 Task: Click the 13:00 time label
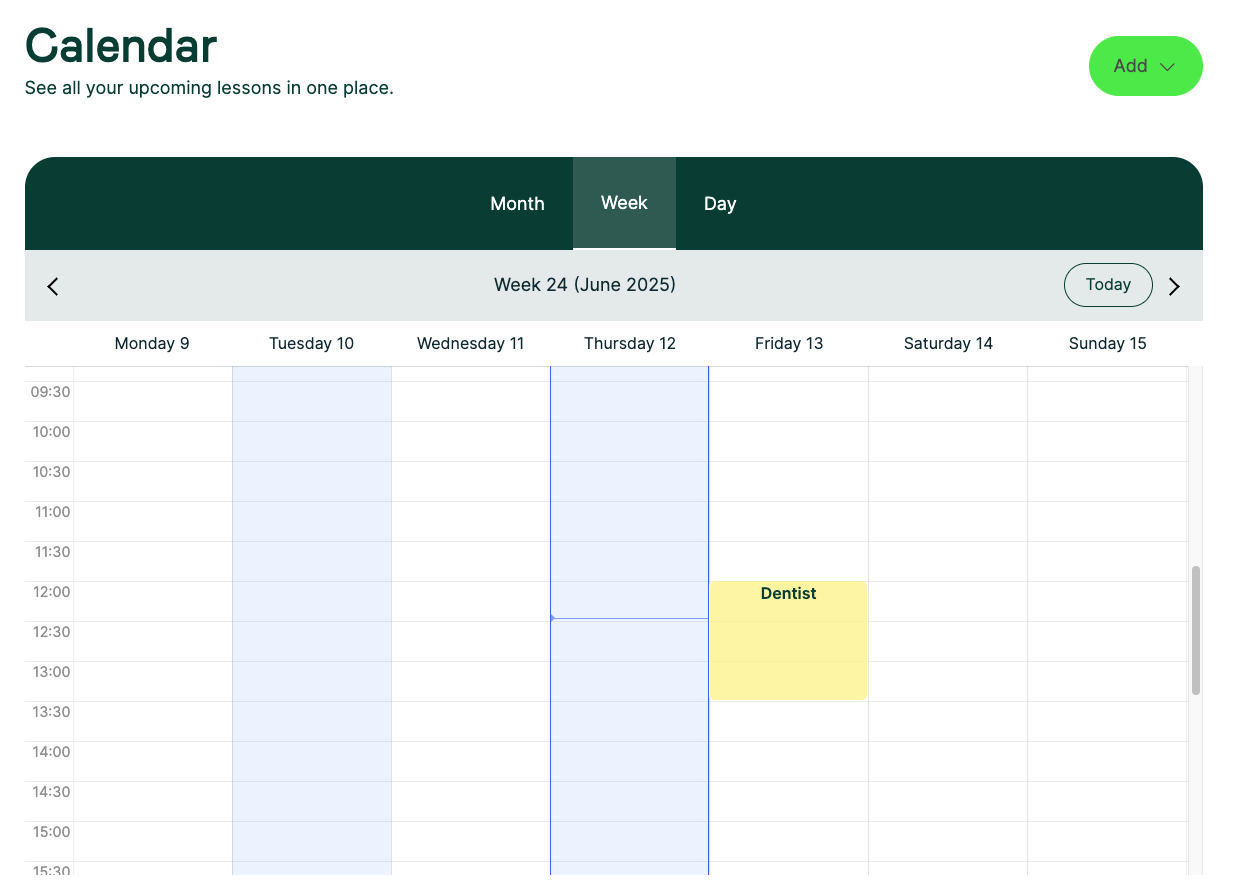[x=50, y=671]
